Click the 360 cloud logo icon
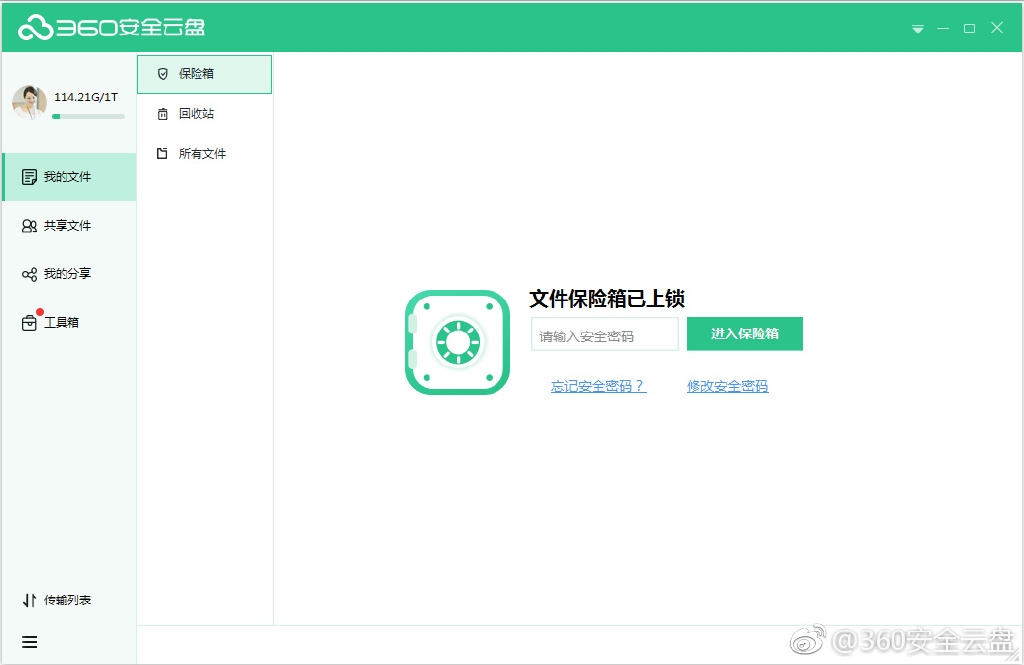This screenshot has width=1024, height=665. [x=35, y=28]
